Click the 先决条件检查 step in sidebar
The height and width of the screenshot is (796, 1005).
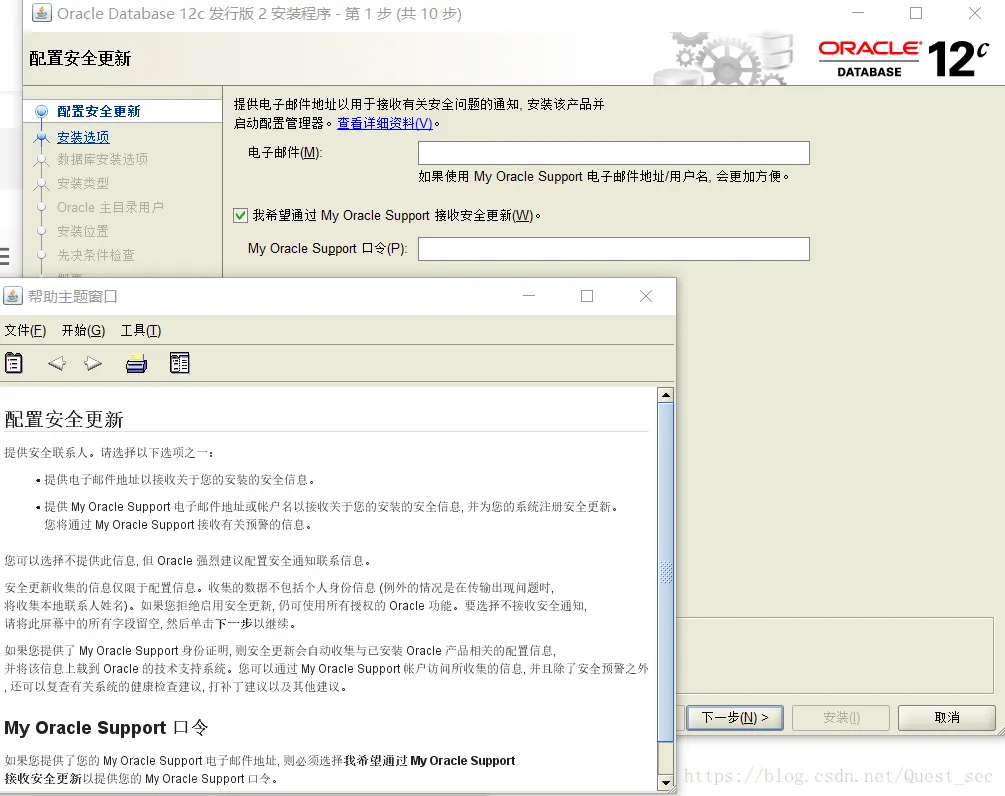click(x=96, y=255)
